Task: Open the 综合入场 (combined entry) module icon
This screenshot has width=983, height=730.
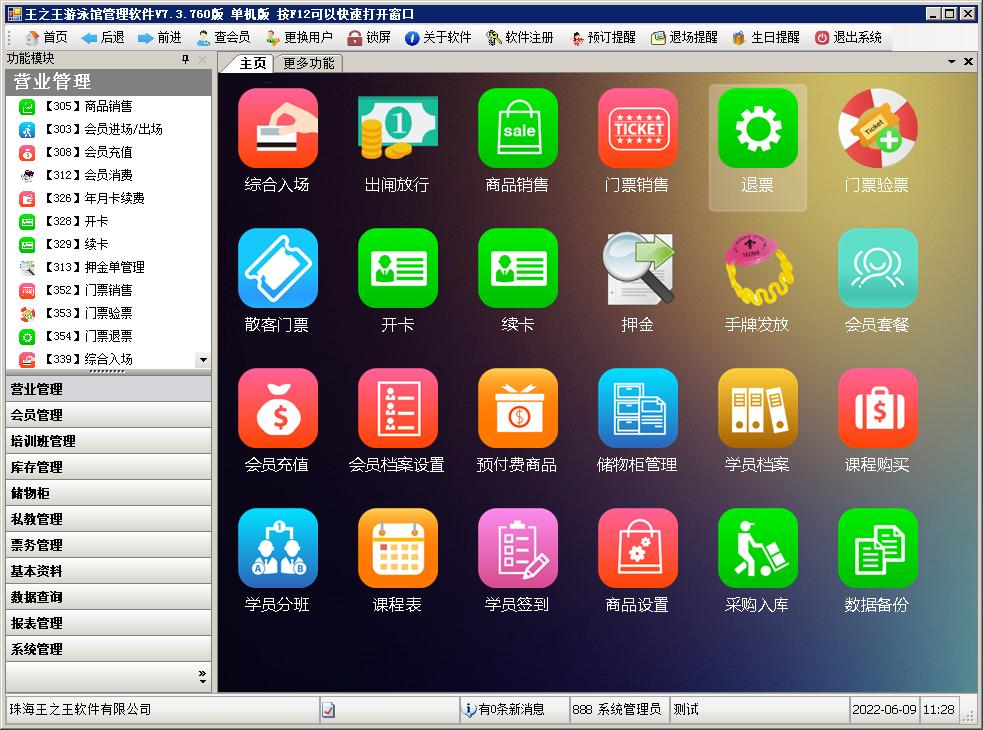Action: tap(277, 128)
